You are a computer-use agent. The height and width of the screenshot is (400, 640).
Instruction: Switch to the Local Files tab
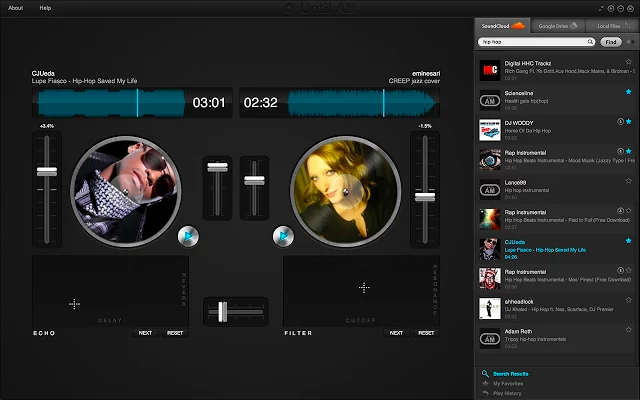click(609, 24)
